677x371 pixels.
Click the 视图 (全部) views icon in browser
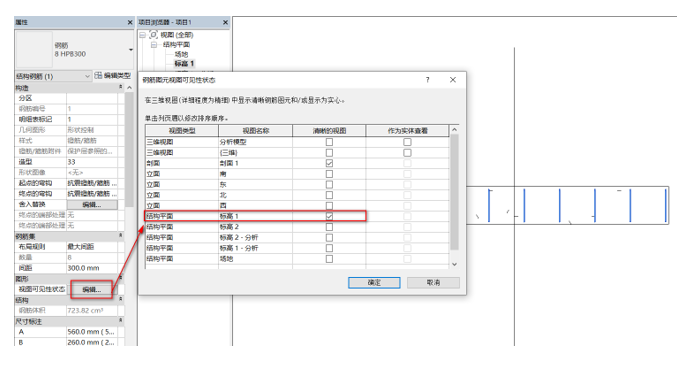(x=153, y=35)
